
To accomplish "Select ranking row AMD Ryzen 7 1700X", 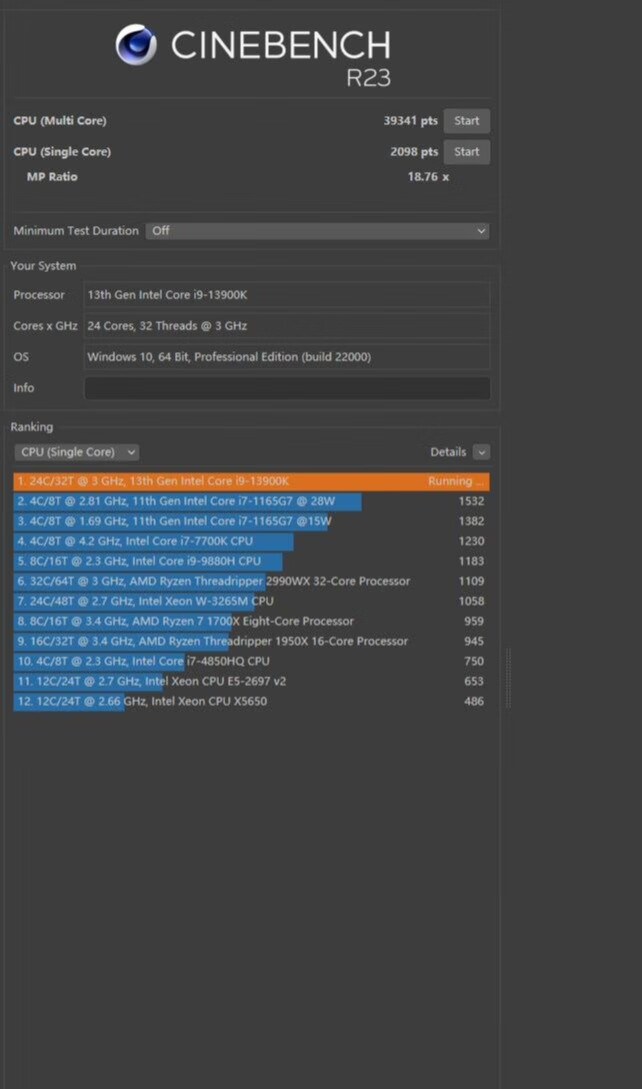I will (252, 622).
